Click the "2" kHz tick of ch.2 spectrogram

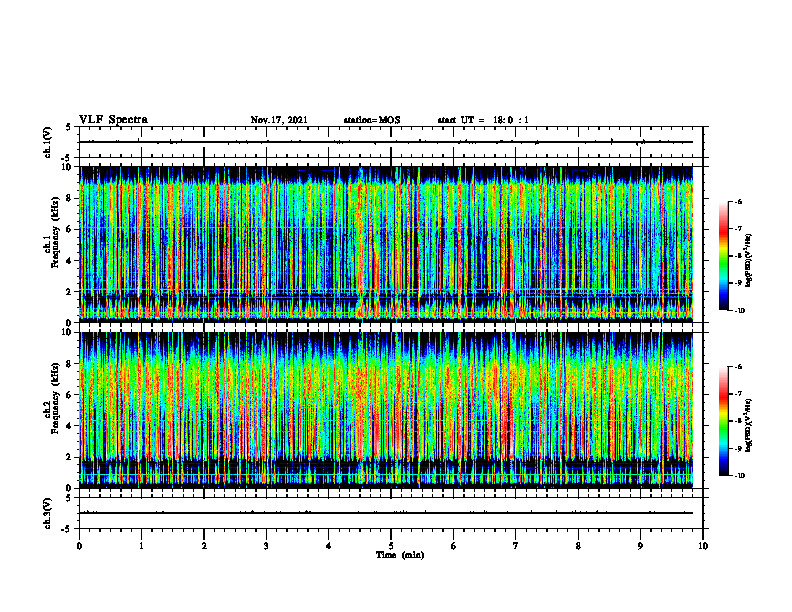pyautogui.click(x=70, y=457)
